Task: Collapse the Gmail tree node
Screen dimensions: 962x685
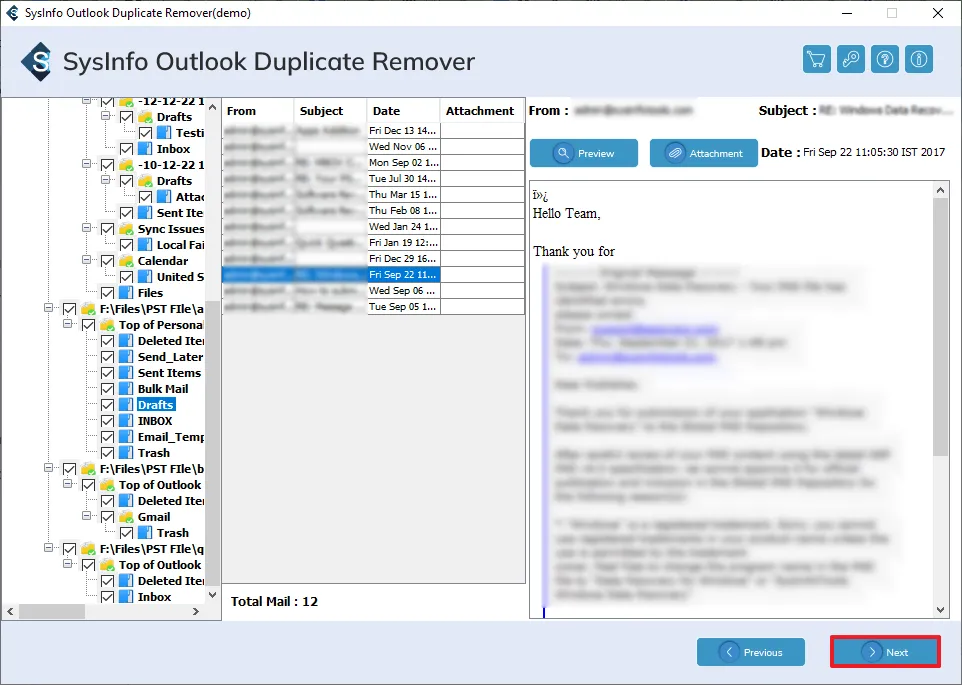Action: pyautogui.click(x=87, y=516)
